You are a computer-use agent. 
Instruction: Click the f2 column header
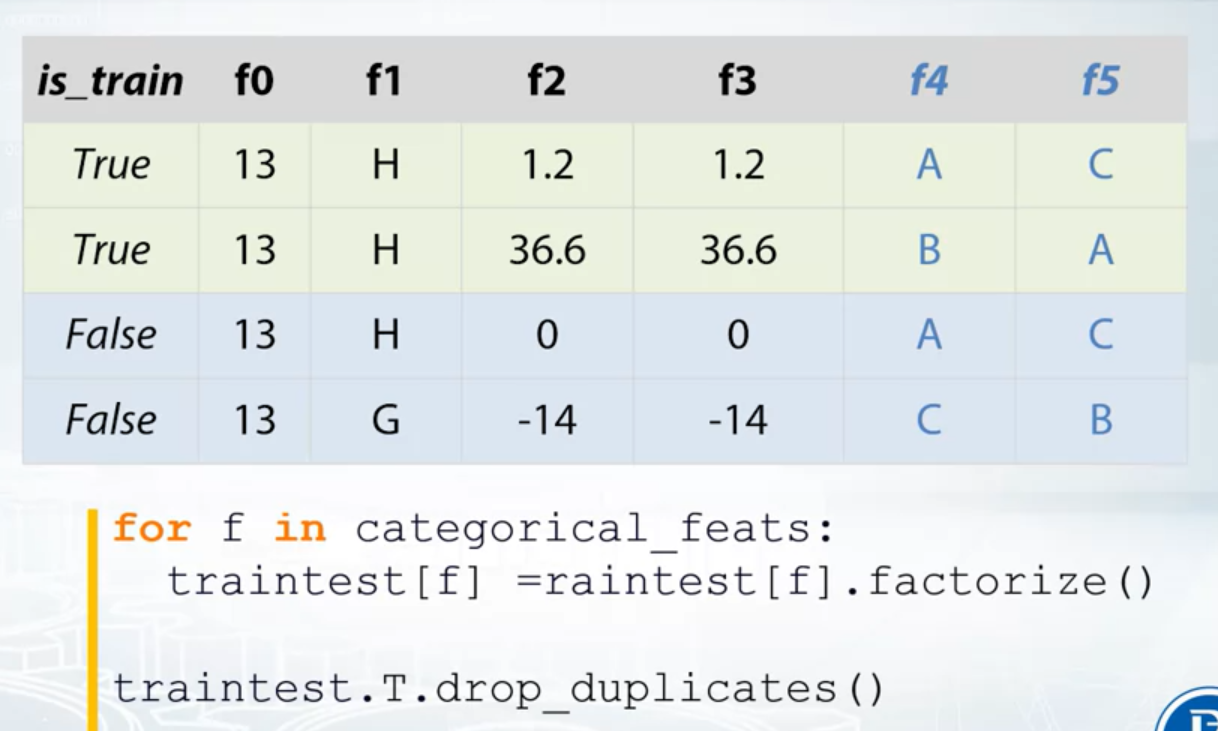[546, 81]
